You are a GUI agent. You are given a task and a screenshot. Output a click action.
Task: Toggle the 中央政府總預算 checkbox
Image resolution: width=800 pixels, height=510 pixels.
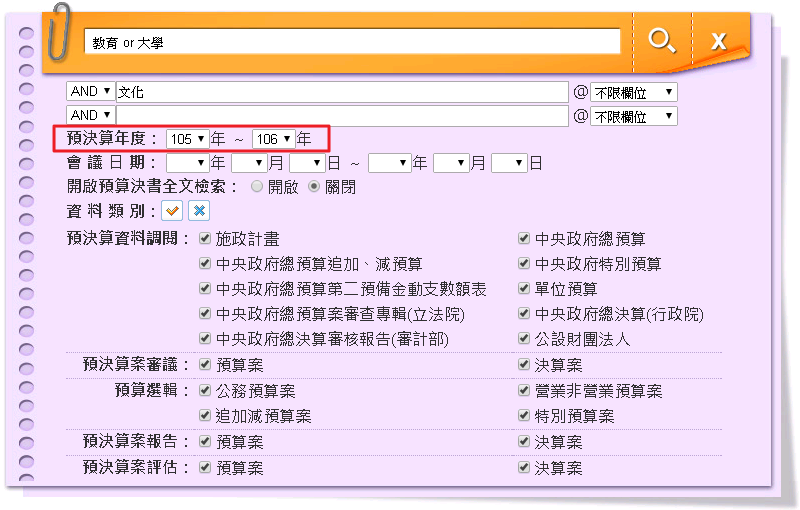tap(524, 239)
